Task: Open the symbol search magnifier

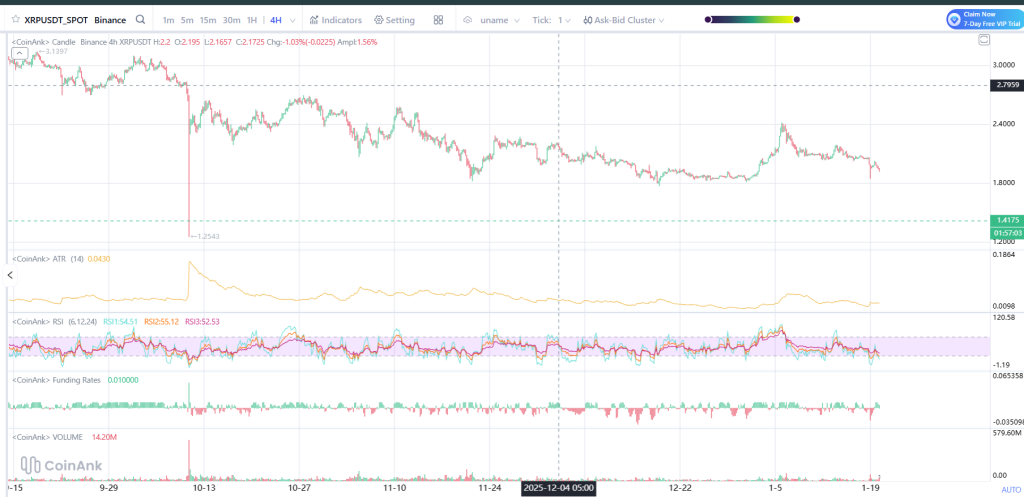Action: tap(140, 20)
